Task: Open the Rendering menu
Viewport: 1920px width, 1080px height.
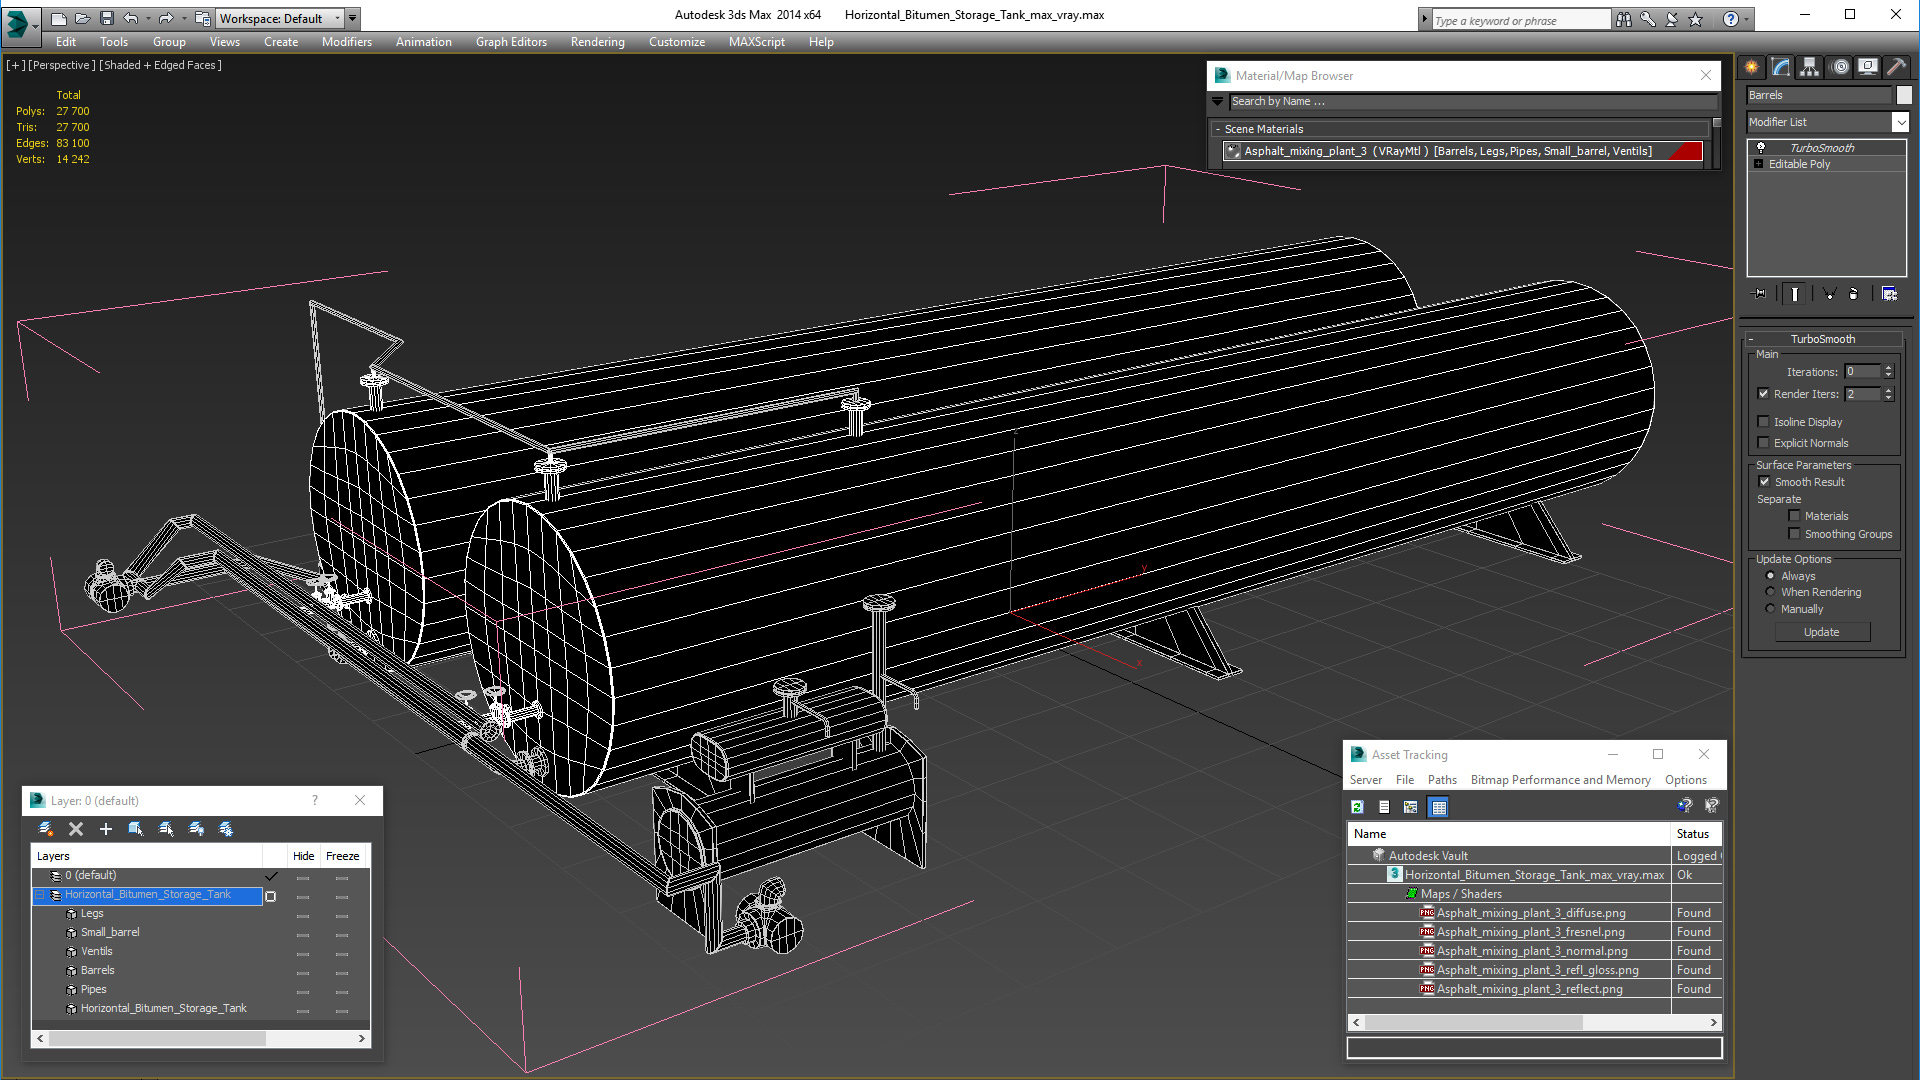Action: click(597, 42)
